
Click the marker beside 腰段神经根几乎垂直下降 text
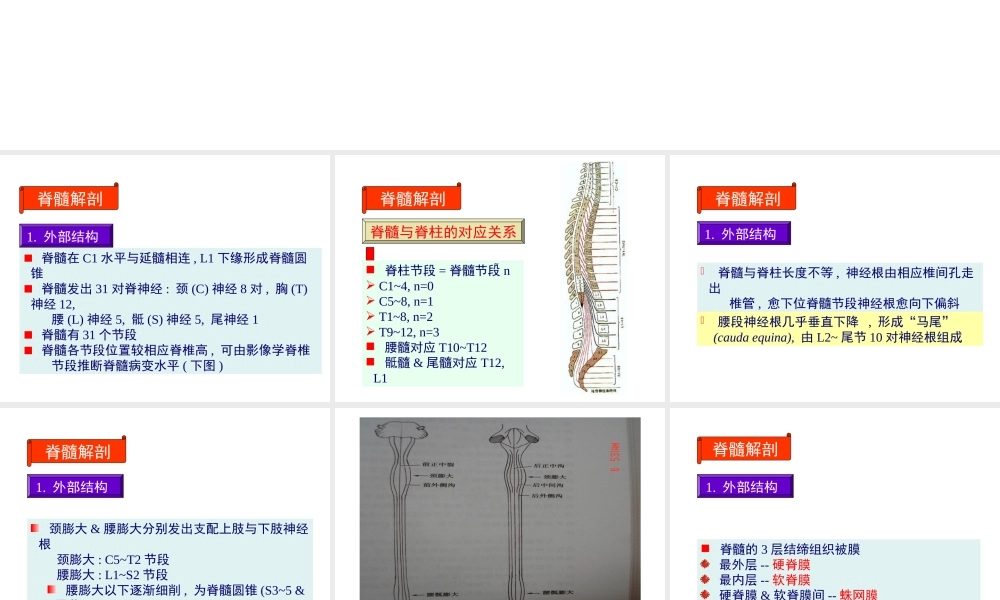click(702, 322)
